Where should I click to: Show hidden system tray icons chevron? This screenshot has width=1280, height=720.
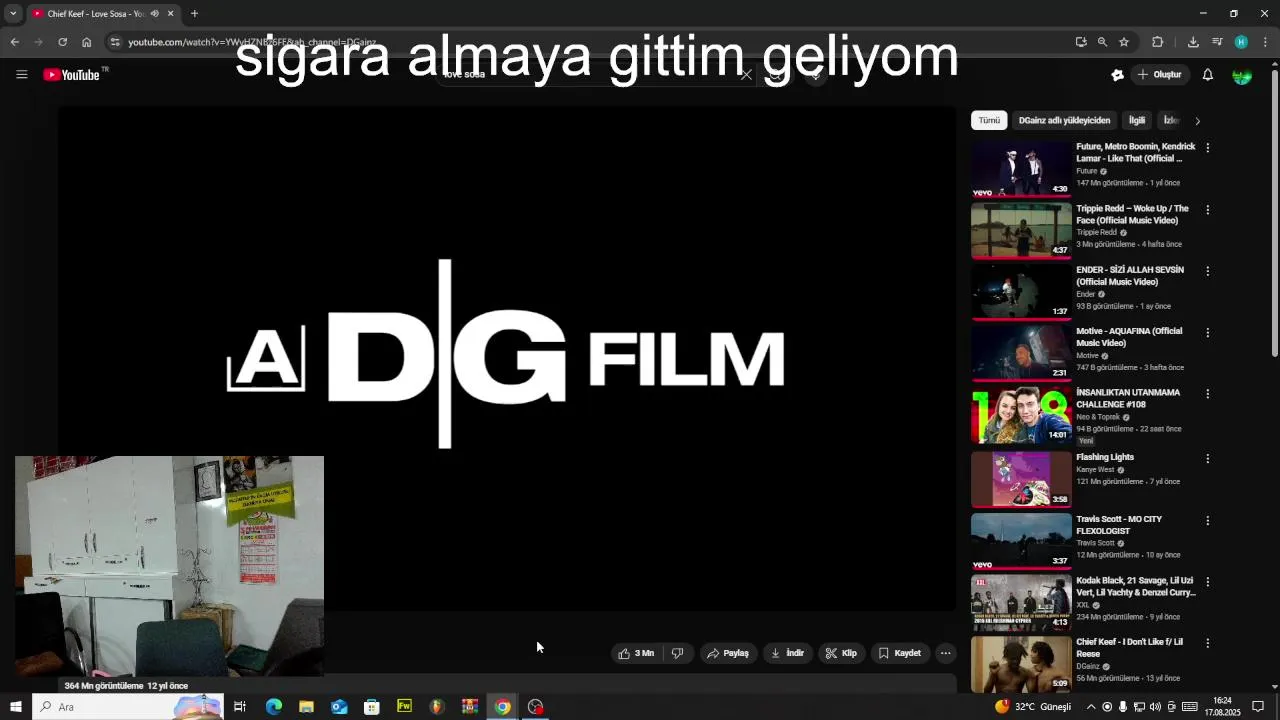tap(1091, 707)
